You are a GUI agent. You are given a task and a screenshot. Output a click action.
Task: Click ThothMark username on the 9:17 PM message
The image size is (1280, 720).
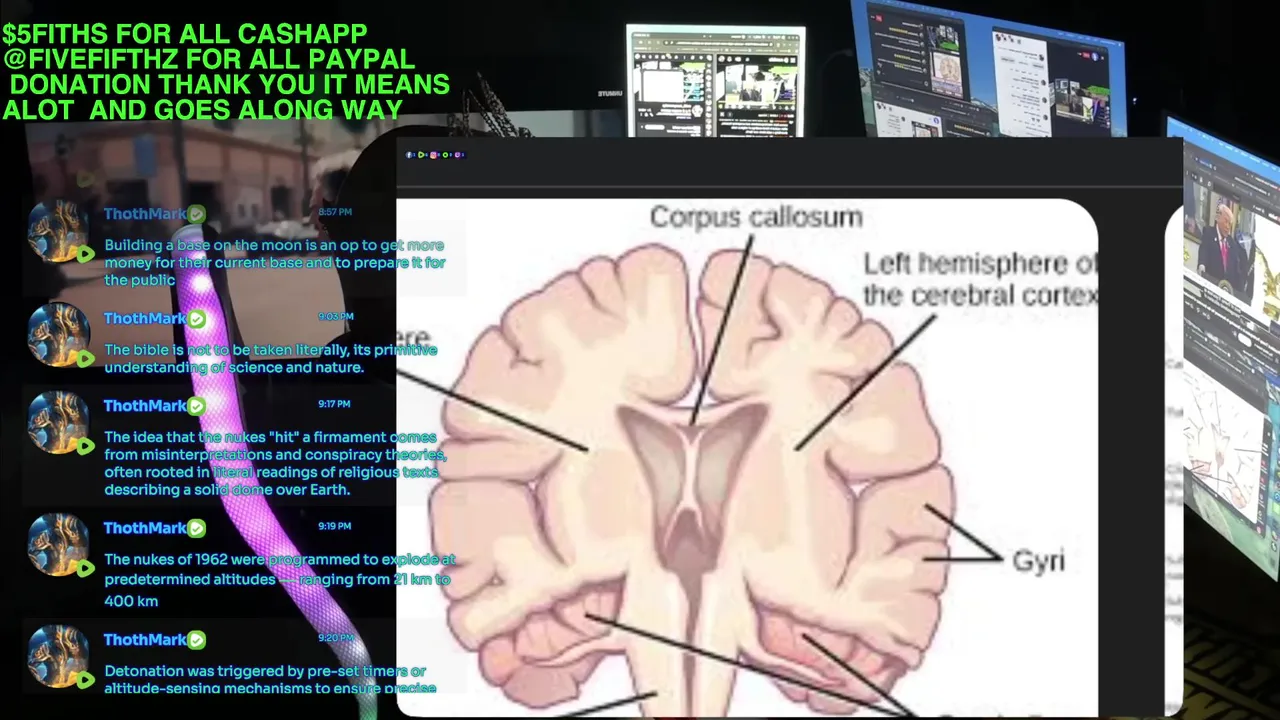(x=145, y=406)
